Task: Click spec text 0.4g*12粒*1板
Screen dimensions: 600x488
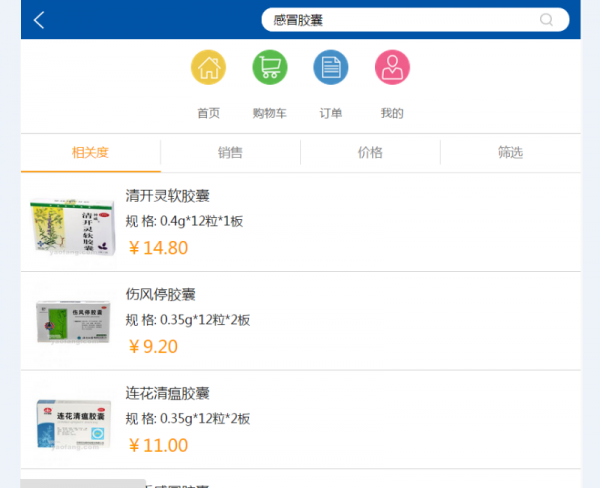Action: [202, 221]
